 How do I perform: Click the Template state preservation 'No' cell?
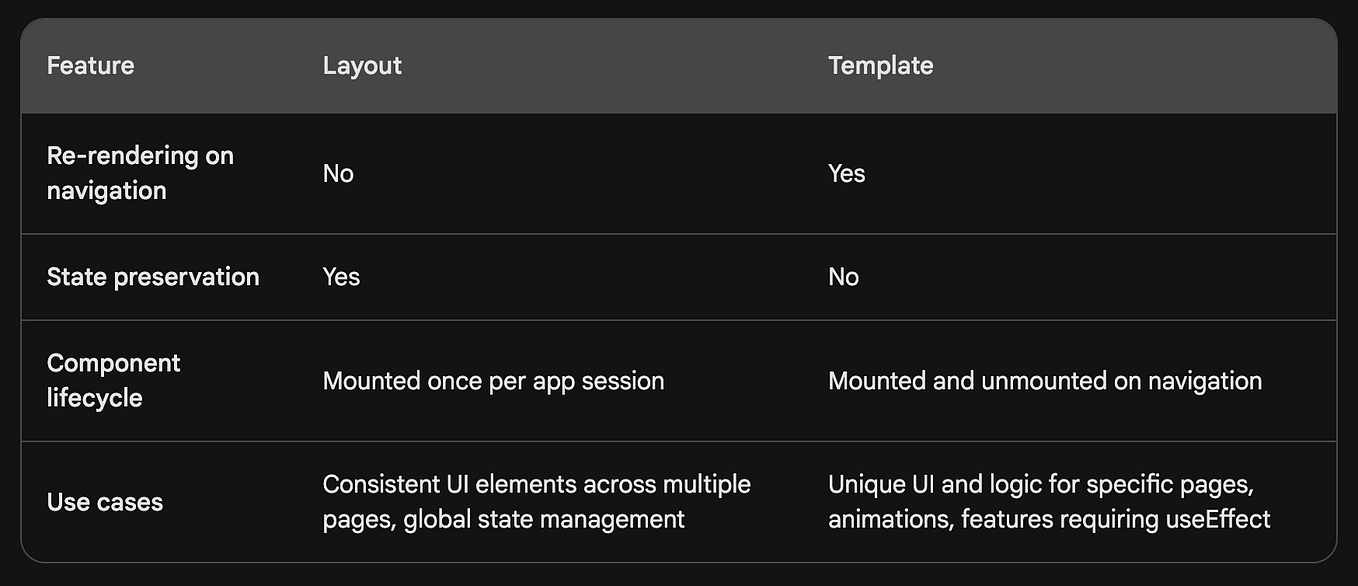point(843,277)
